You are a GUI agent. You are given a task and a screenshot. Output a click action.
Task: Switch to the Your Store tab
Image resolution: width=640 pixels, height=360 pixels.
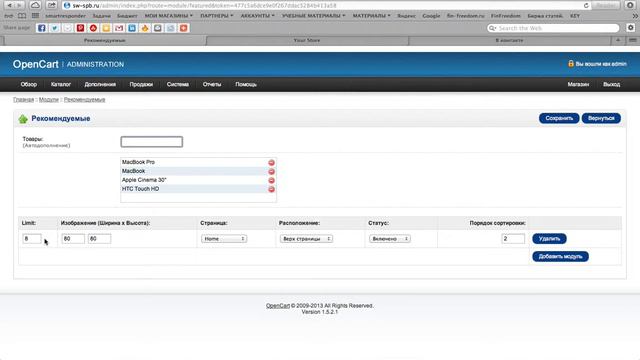tap(307, 40)
